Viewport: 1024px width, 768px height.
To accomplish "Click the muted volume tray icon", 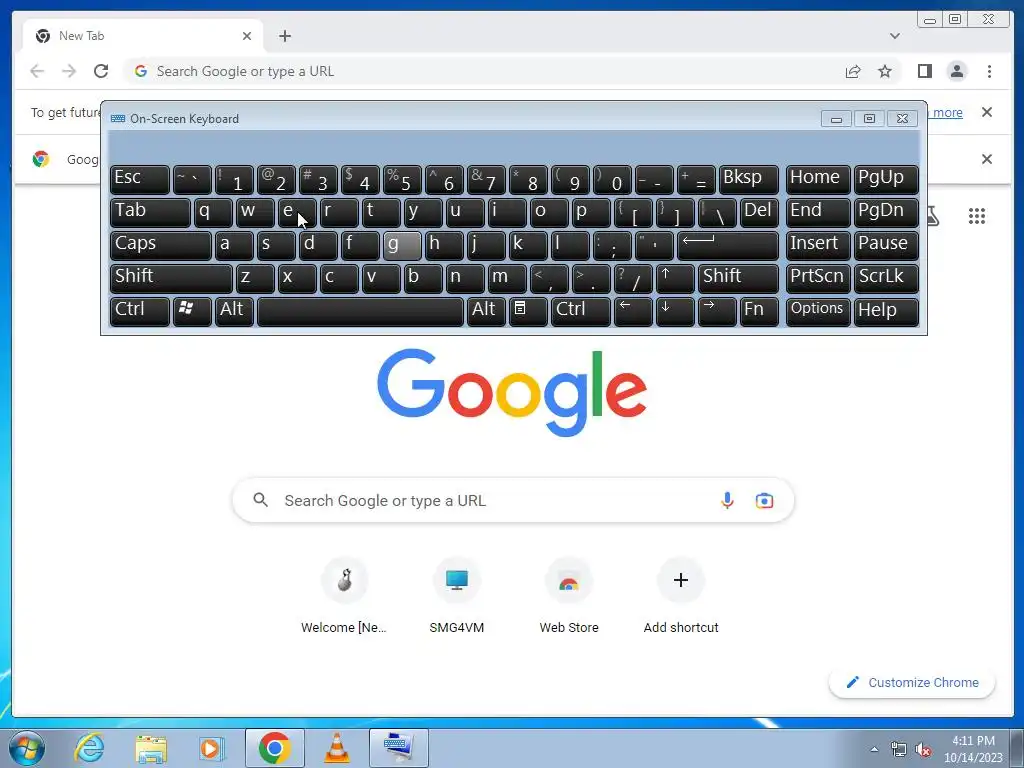I will [x=923, y=750].
